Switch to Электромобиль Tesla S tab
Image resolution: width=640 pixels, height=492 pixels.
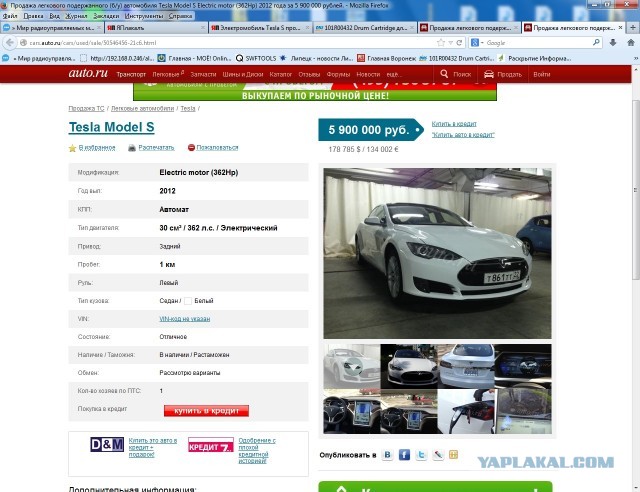pyautogui.click(x=261, y=28)
